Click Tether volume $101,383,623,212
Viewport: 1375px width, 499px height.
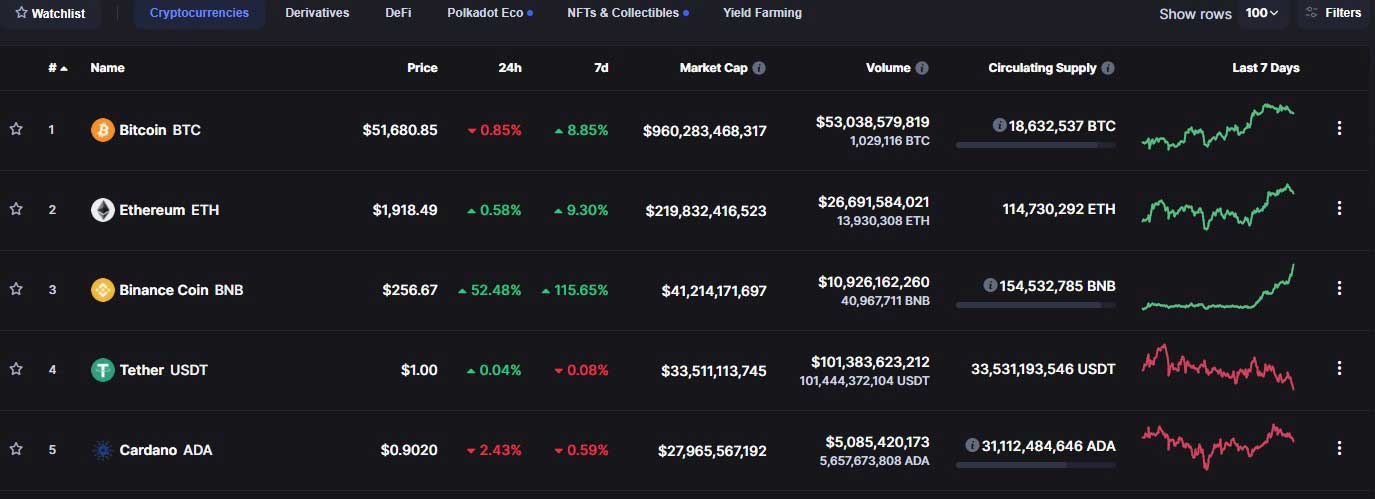coord(870,362)
